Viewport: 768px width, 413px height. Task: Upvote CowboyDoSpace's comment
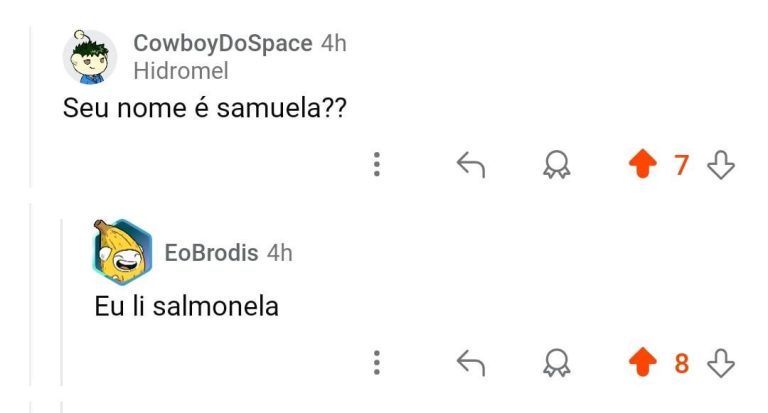pos(639,165)
